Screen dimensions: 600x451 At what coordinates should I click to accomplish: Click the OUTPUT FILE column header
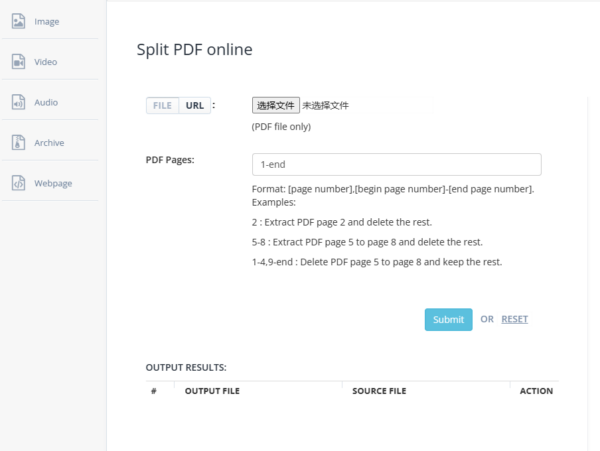tap(212, 391)
